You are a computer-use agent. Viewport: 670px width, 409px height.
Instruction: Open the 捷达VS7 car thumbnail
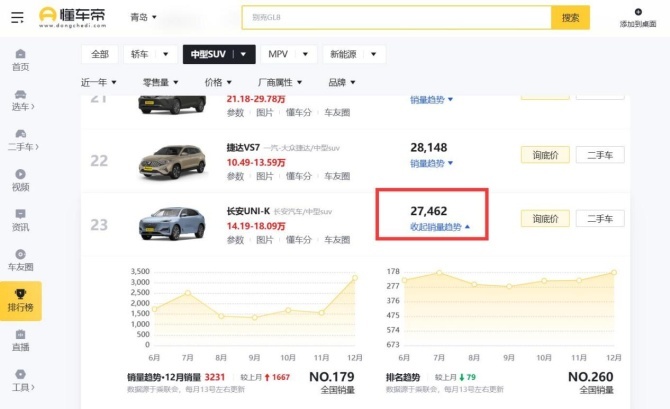coord(172,162)
